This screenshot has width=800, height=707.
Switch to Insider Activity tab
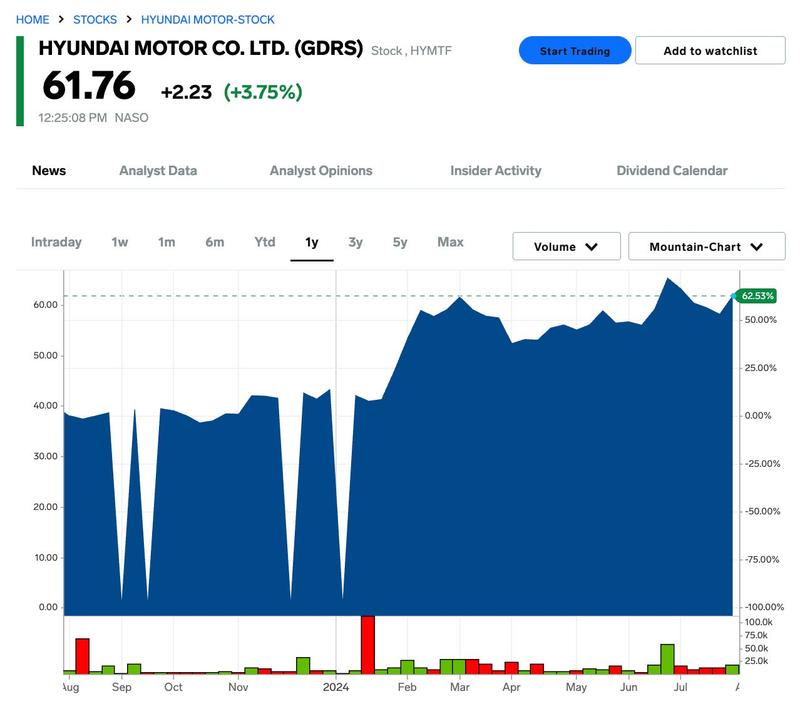coord(496,170)
